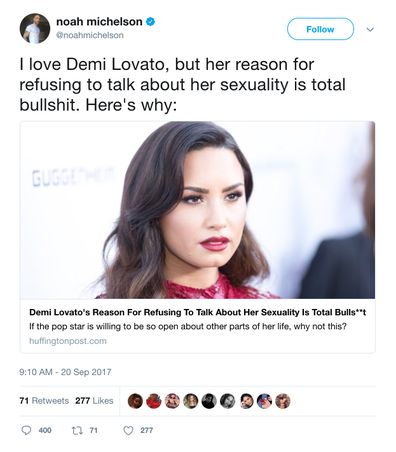Click the last liker avatar in the row
Image resolution: width=396 pixels, height=452 pixels.
[283, 401]
